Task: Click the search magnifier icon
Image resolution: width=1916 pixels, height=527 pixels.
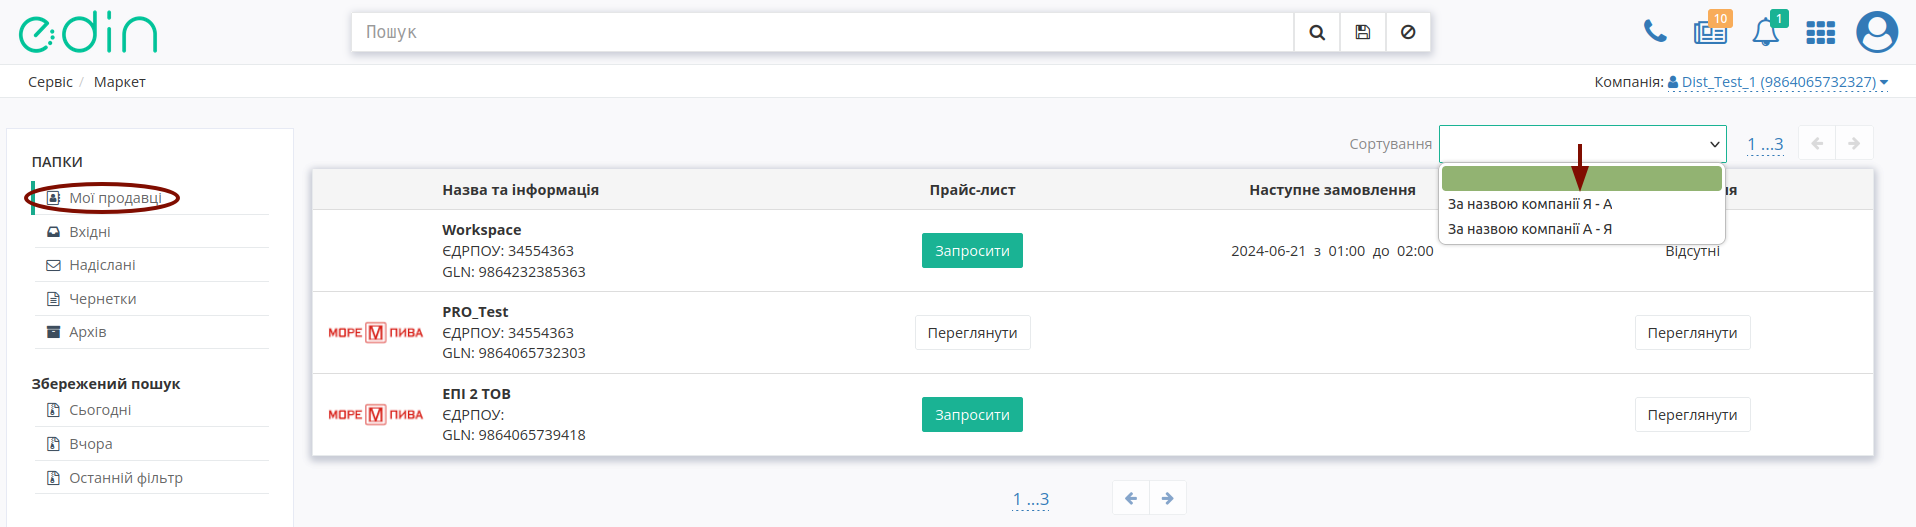Action: point(1317,32)
